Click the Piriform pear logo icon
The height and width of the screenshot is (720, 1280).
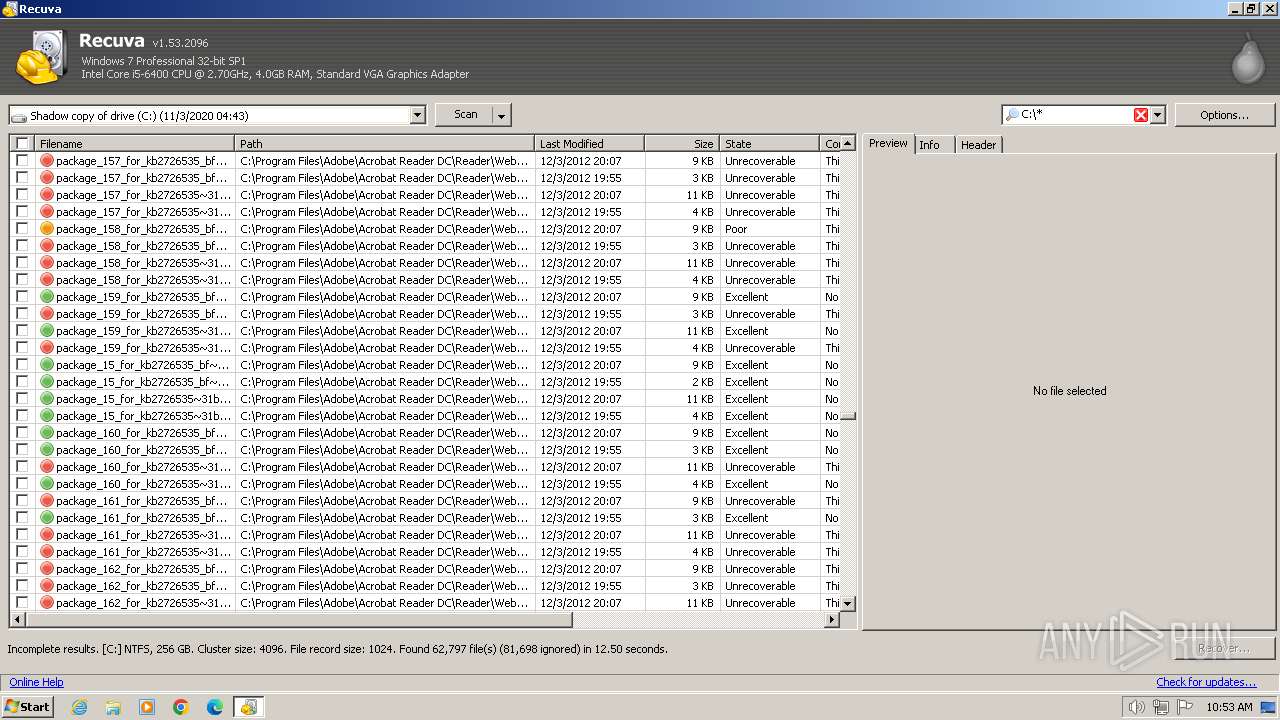coord(1248,58)
